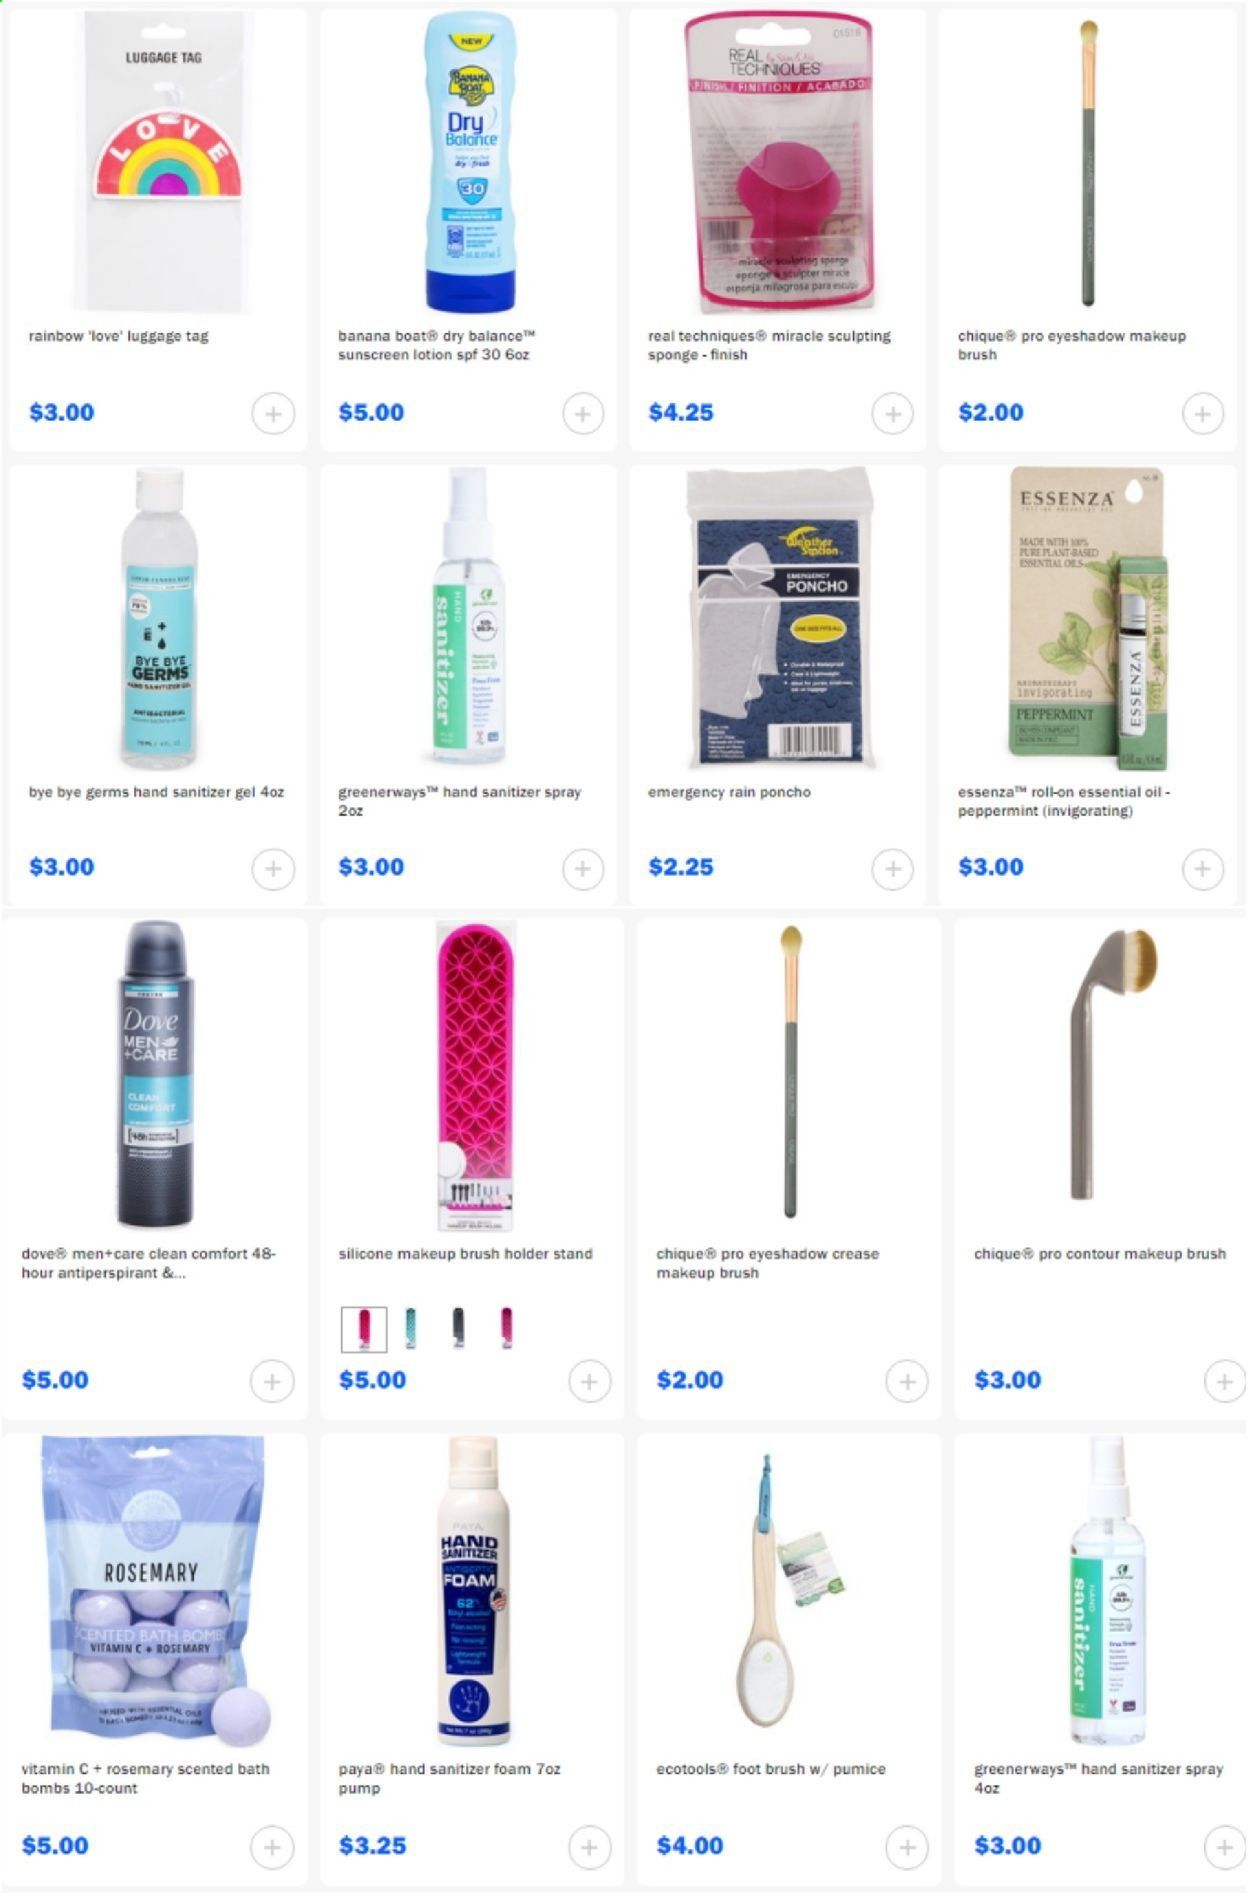This screenshot has width=1250, height=1896.
Task: Select the black brush holder color swatch
Action: click(458, 1329)
